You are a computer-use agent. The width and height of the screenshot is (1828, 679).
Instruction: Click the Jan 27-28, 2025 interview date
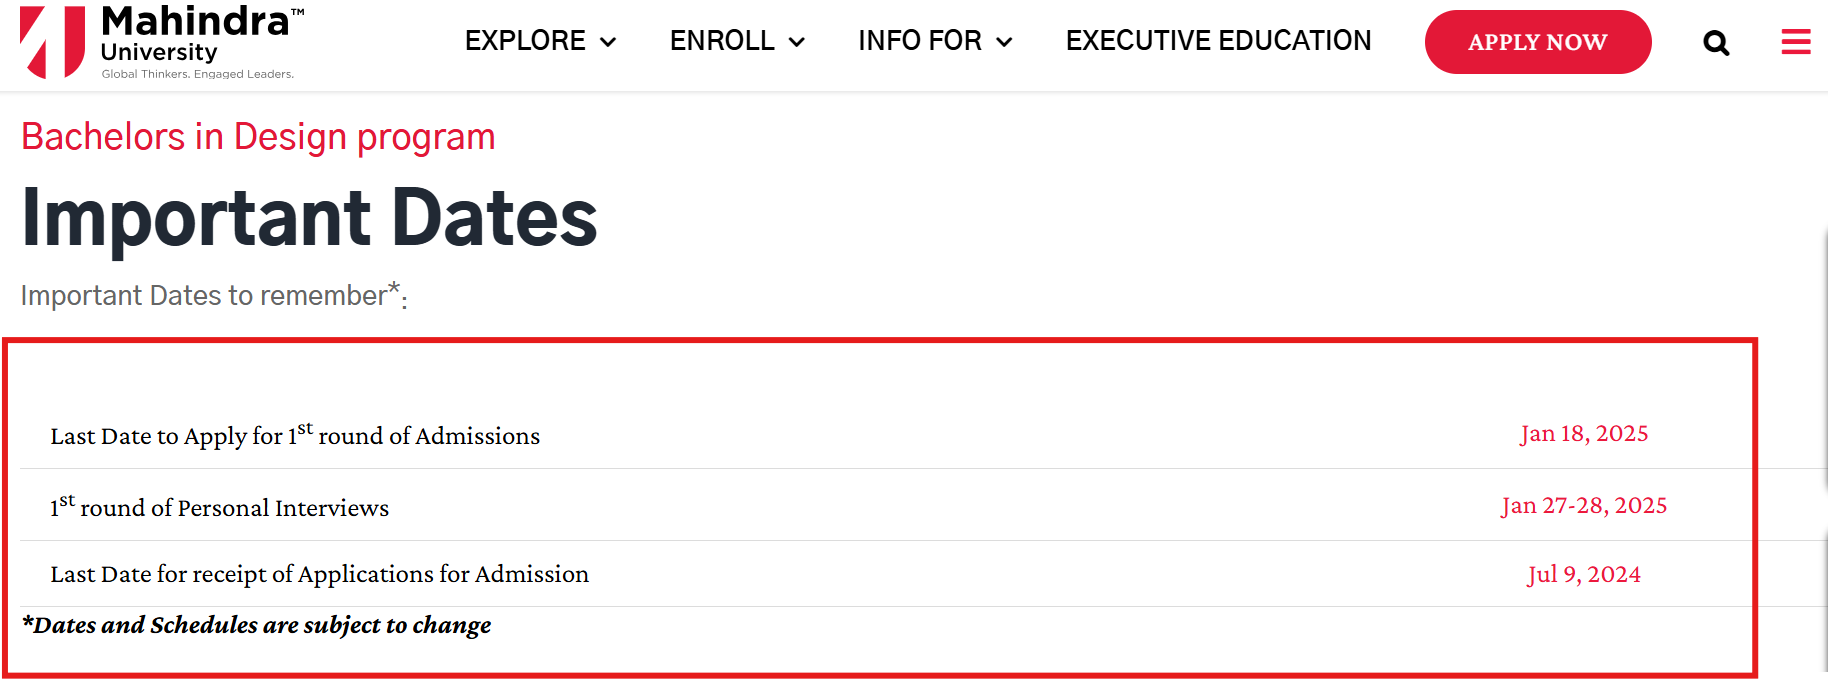click(x=1584, y=506)
